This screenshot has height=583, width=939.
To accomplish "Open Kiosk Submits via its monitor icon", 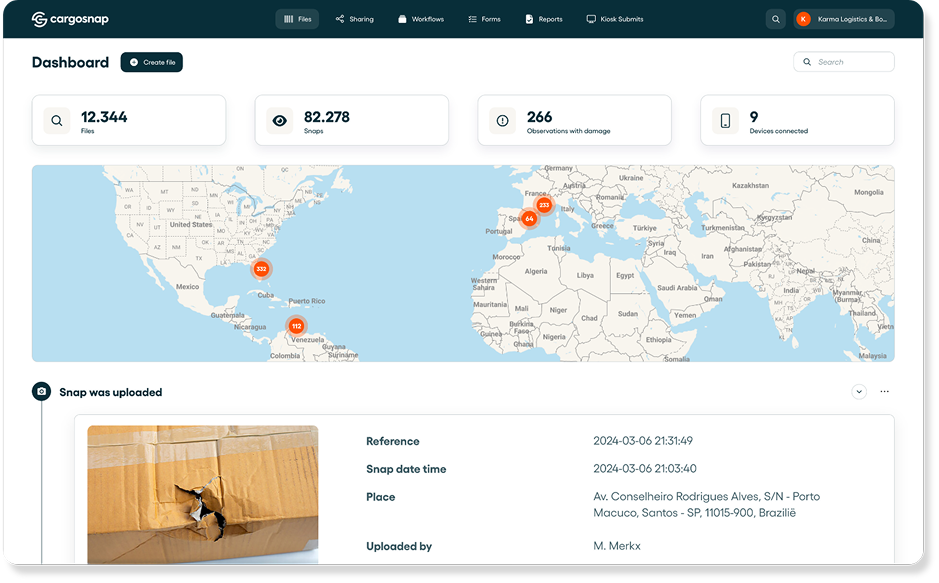I will tap(590, 18).
